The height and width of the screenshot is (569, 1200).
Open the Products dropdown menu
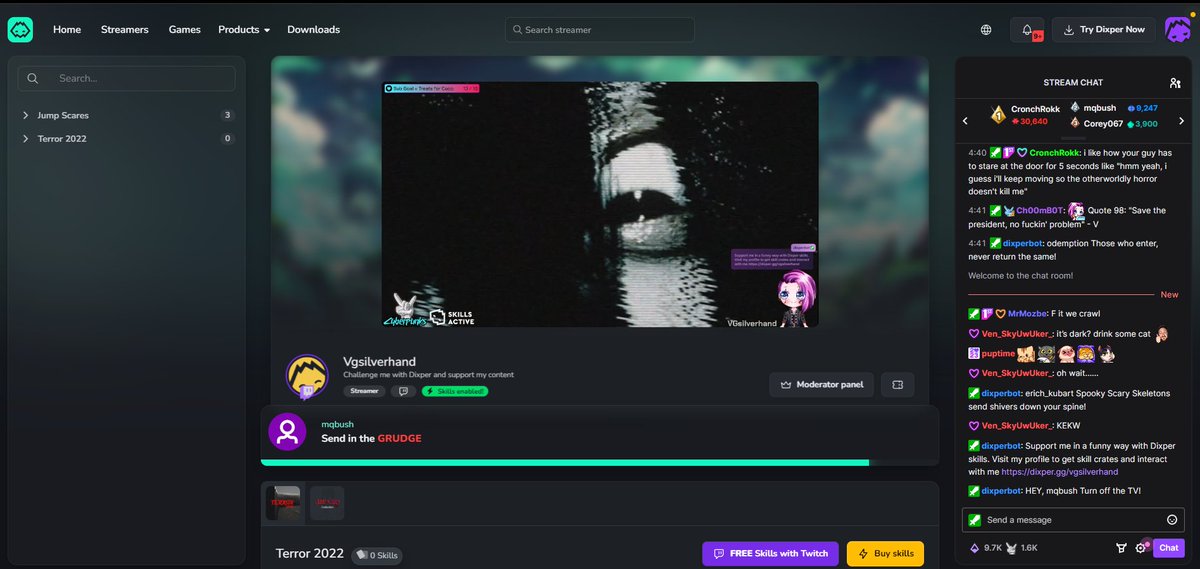[x=244, y=30]
